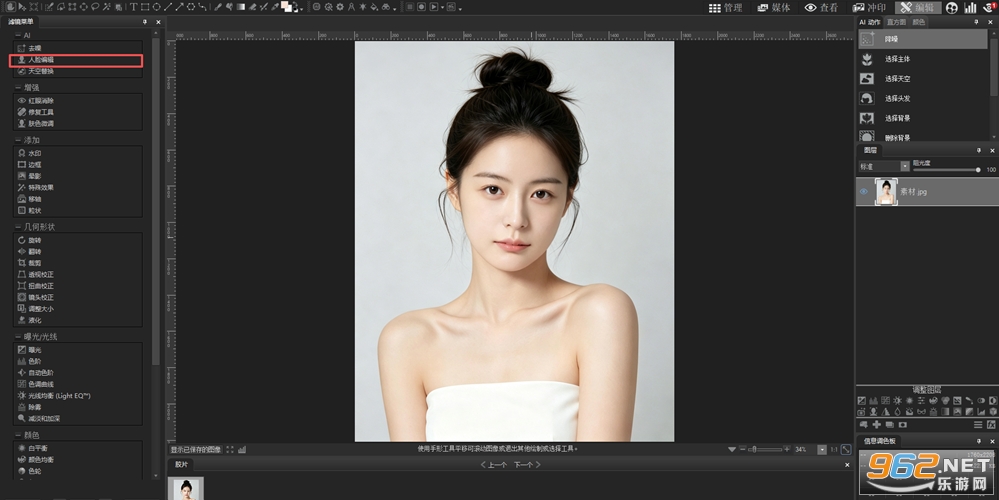
Task: Select the Text tool in toolbar
Action: [134, 7]
